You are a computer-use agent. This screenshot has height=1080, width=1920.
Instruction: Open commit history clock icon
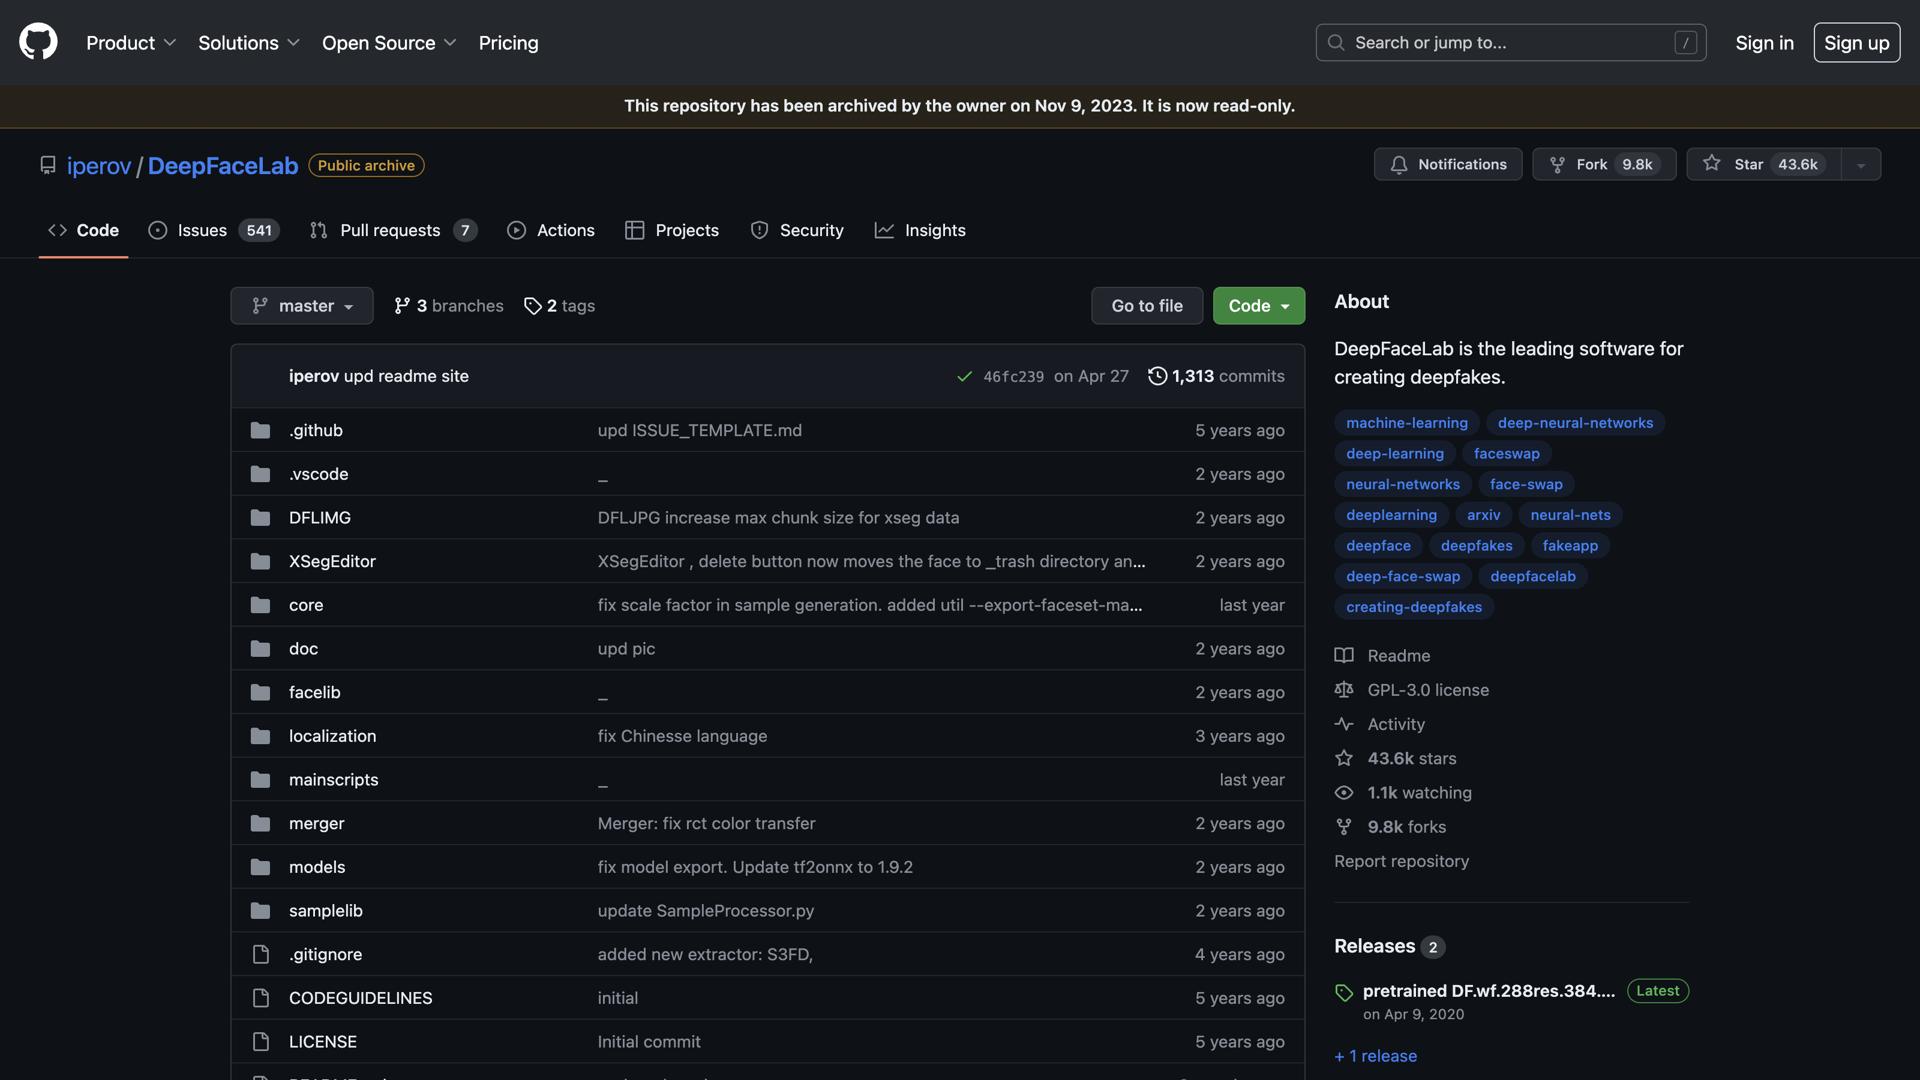[1157, 377]
